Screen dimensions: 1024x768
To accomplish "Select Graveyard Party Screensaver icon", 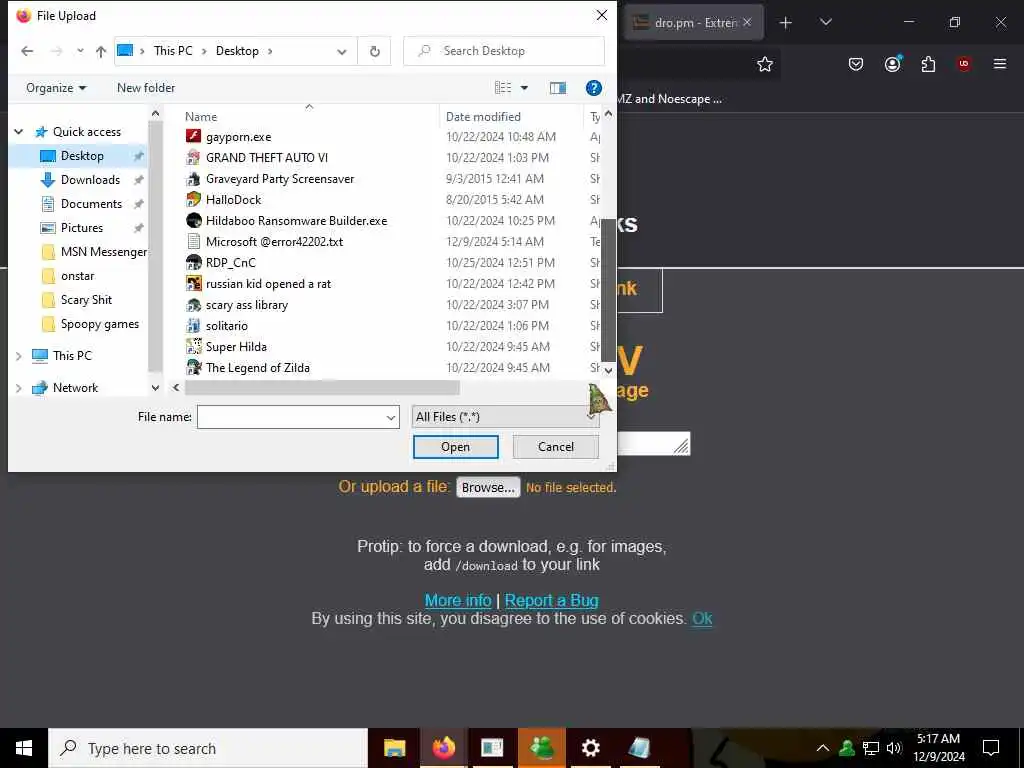I will [x=193, y=178].
